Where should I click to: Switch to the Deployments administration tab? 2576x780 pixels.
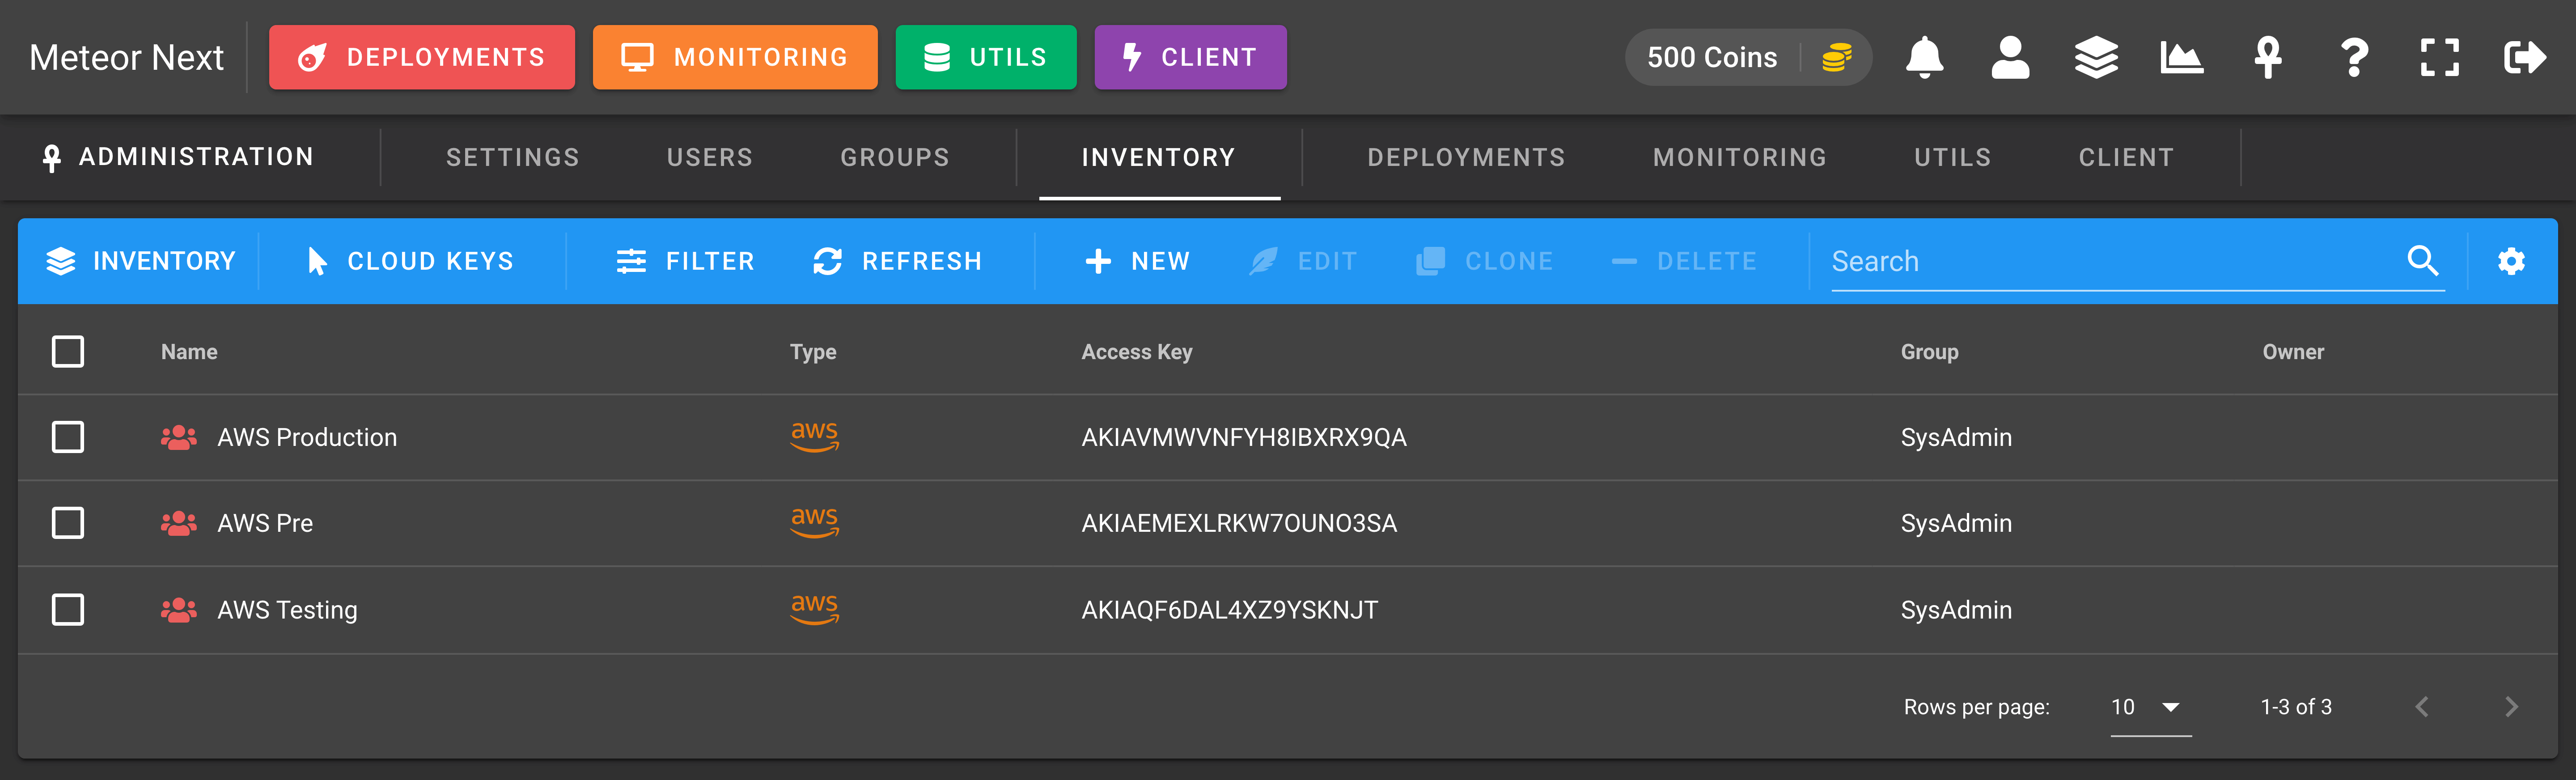1466,158
